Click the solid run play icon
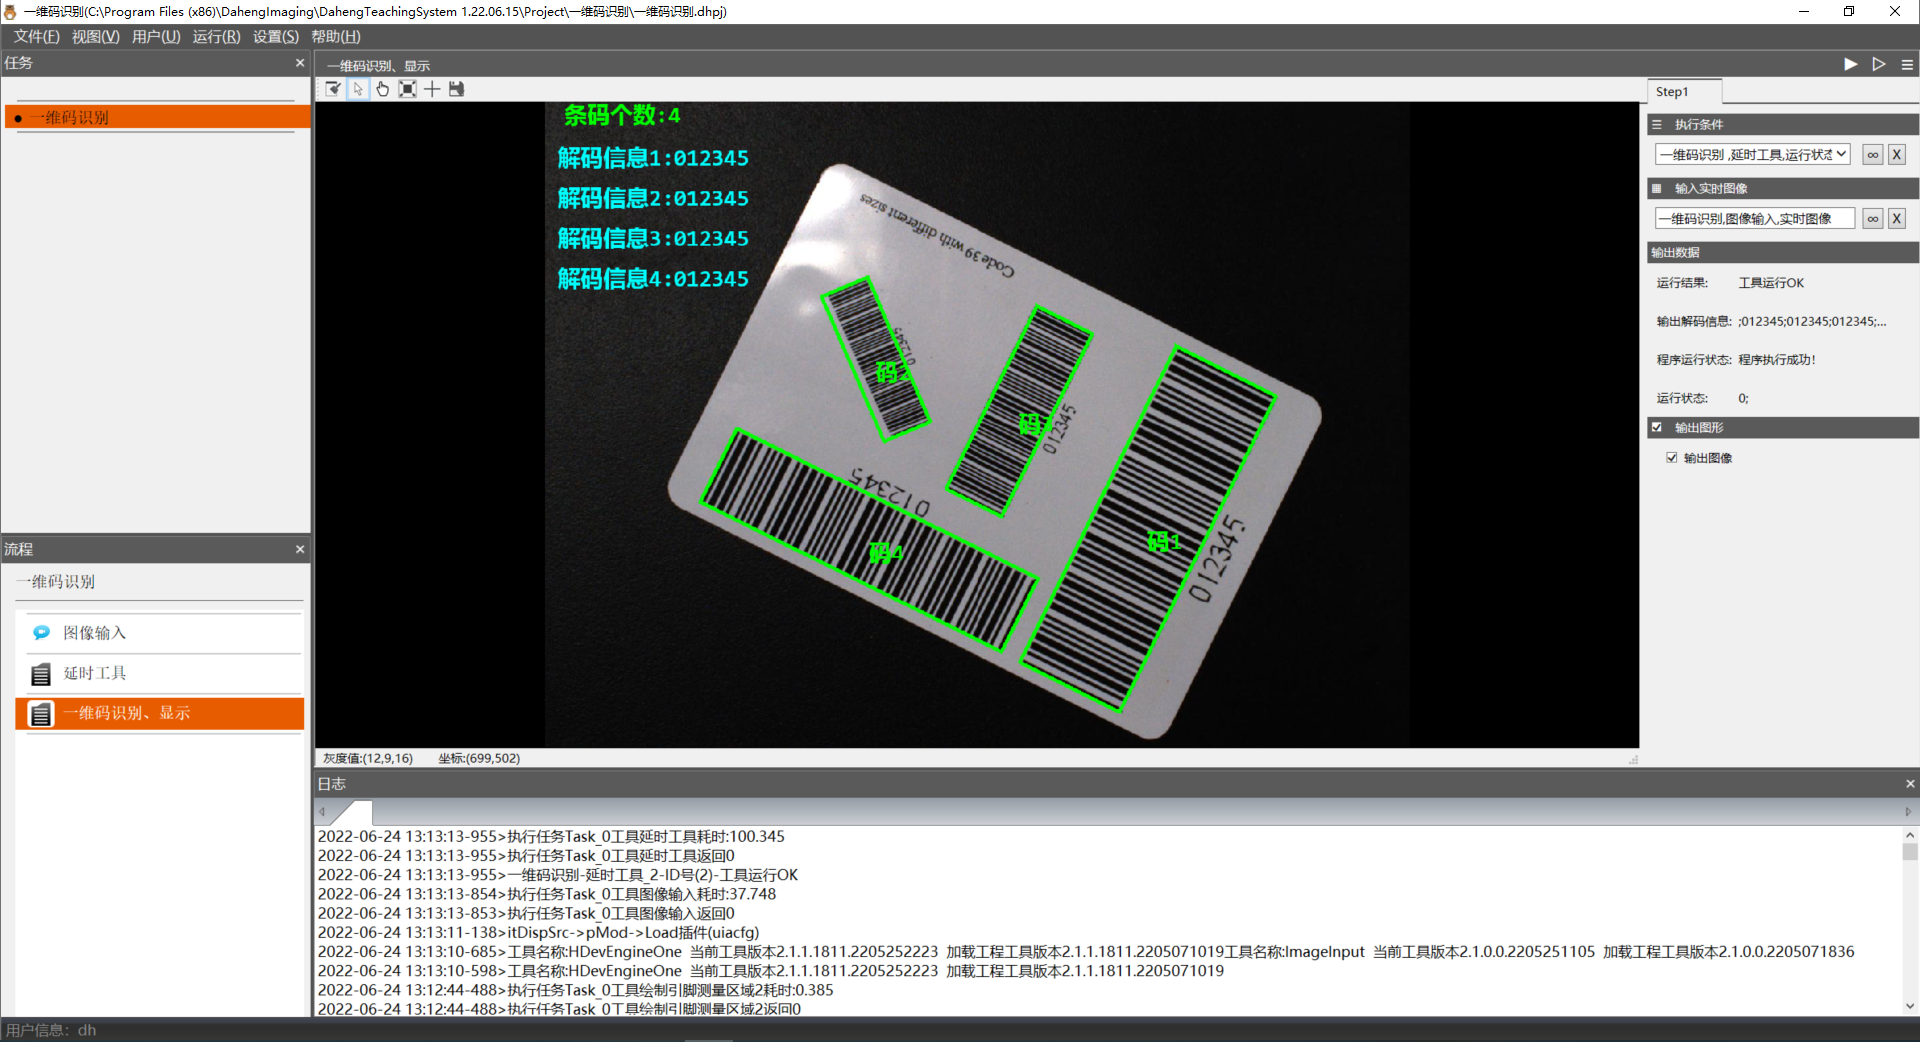This screenshot has height=1042, width=1920. (1850, 64)
